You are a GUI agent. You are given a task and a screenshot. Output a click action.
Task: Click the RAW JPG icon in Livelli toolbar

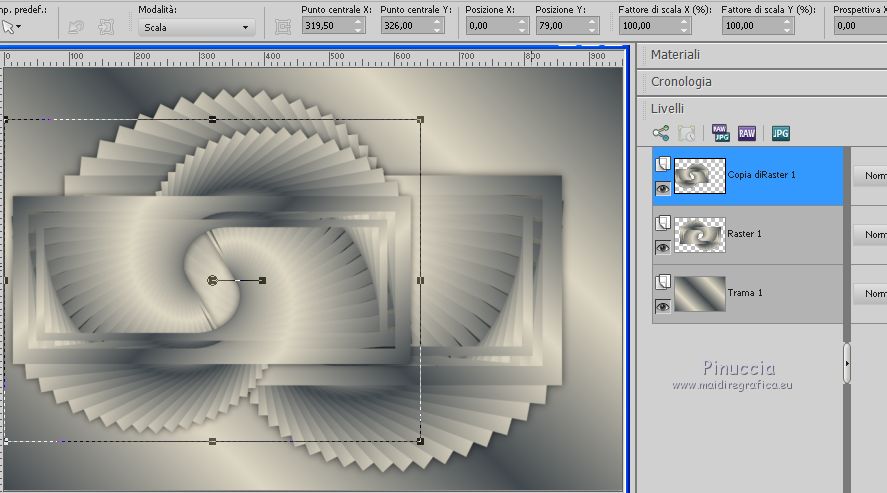click(x=720, y=133)
